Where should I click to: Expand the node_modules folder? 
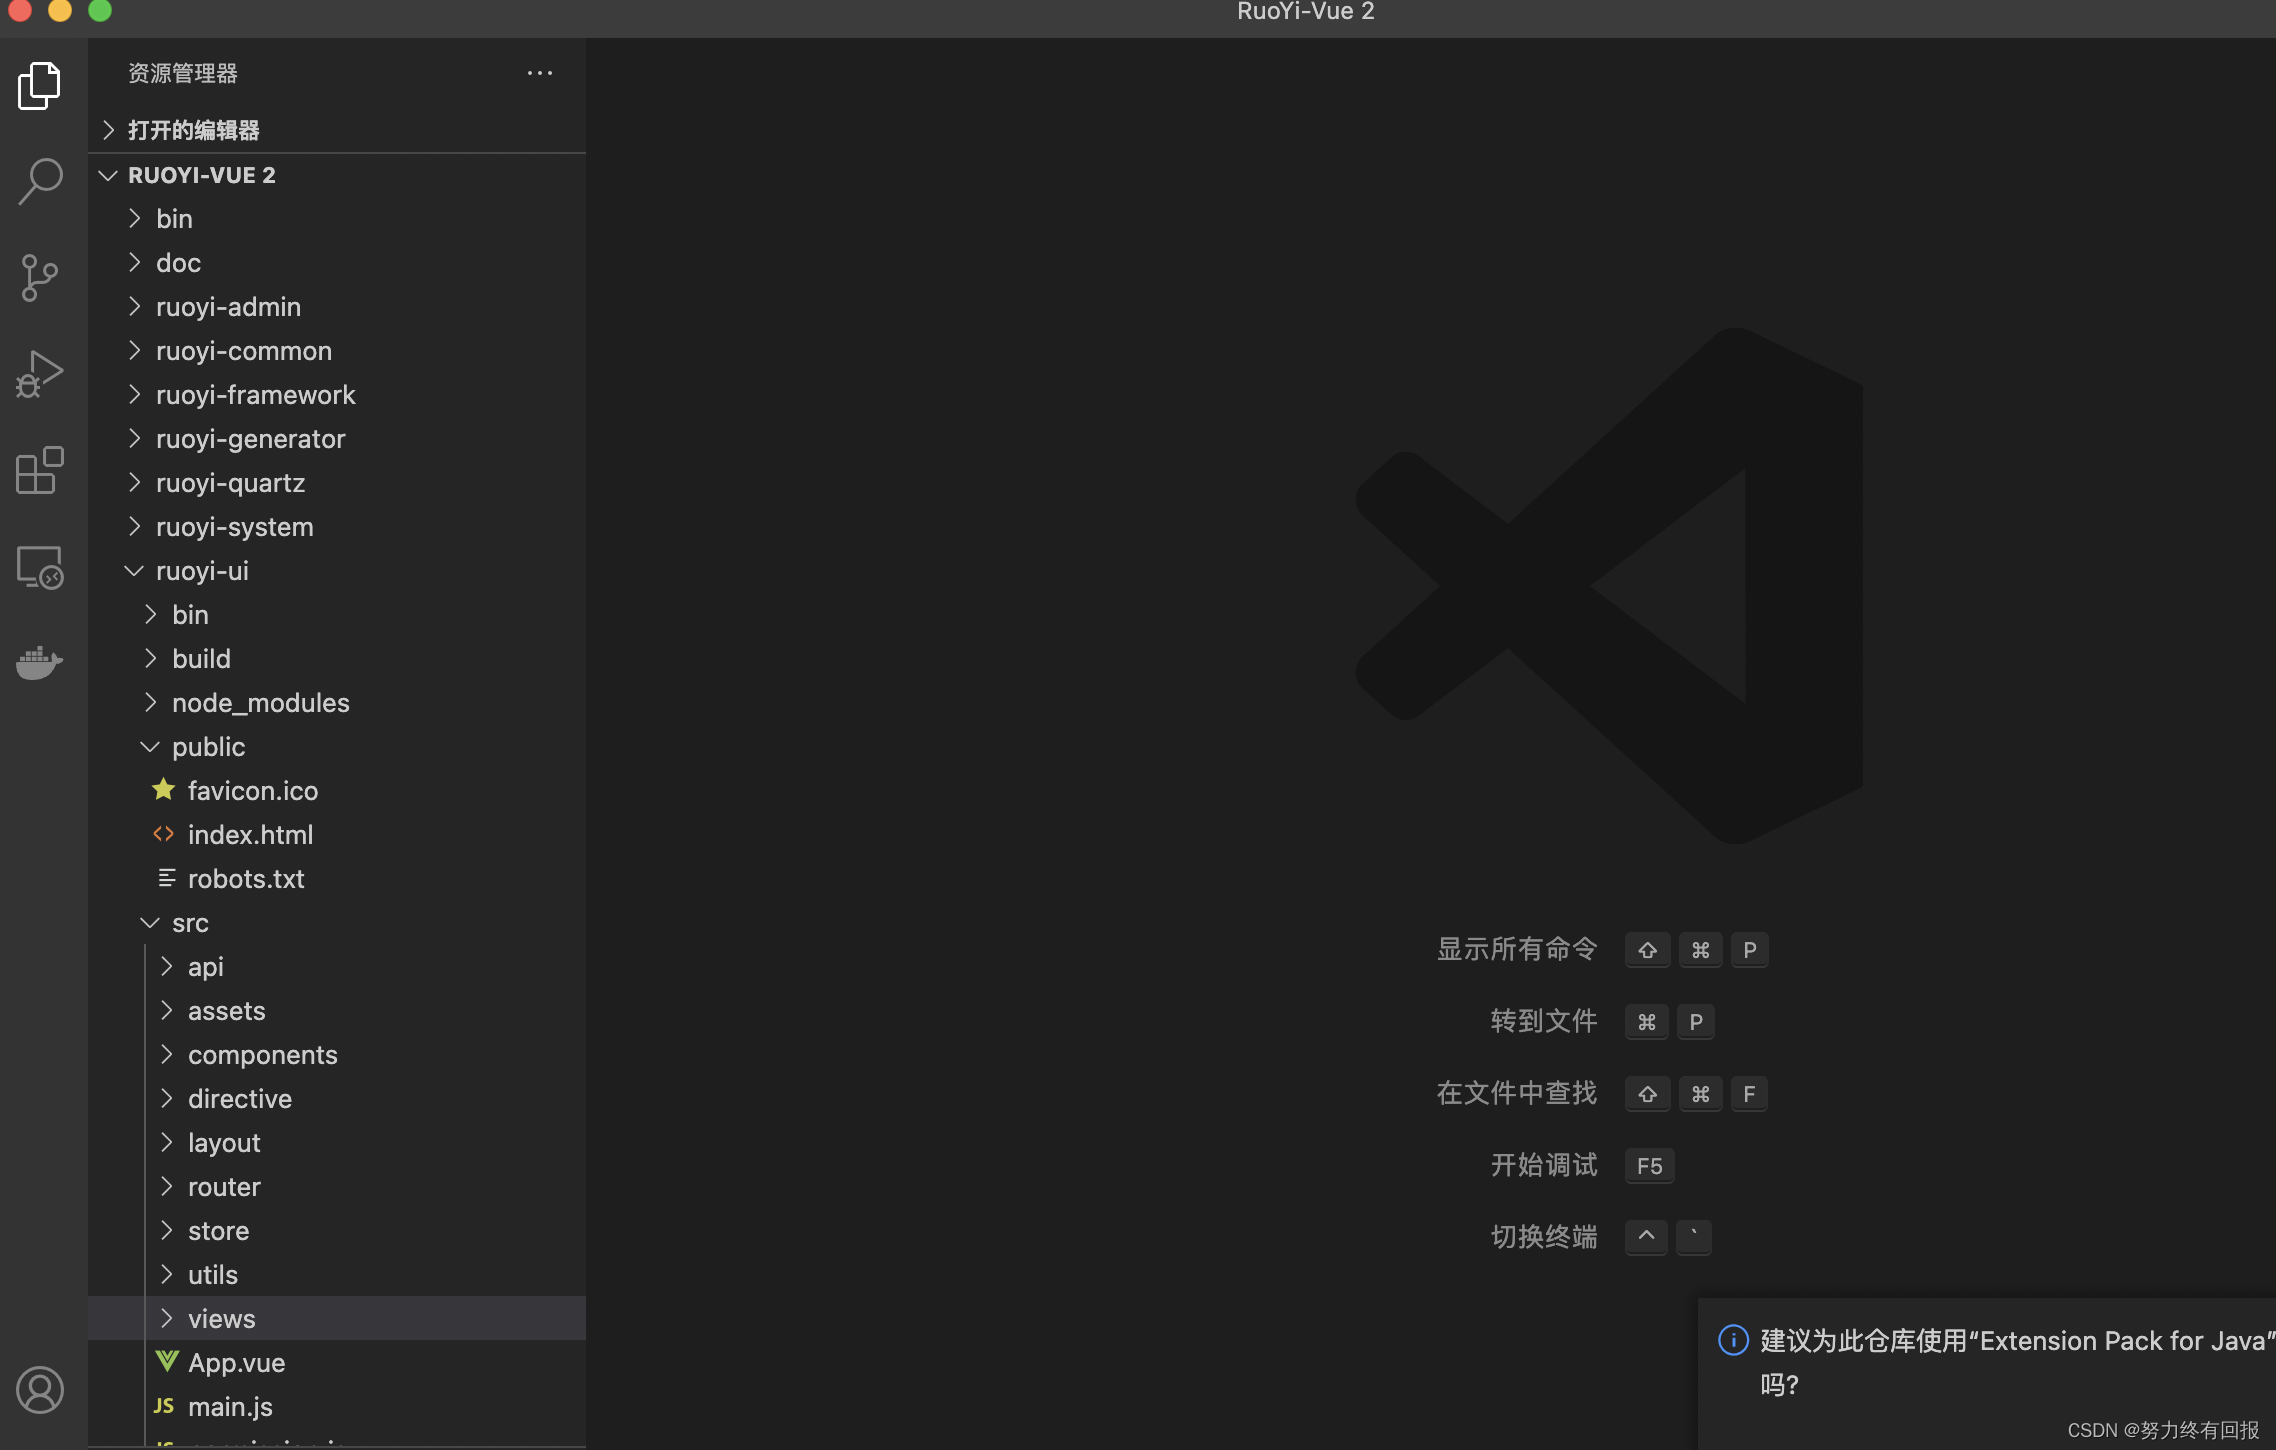point(337,703)
